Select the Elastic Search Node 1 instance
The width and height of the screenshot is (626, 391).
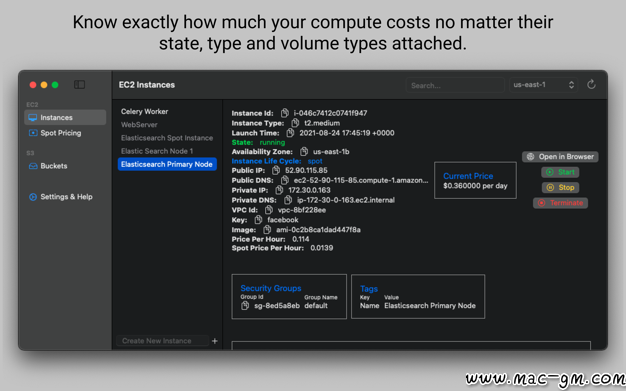coord(157,151)
